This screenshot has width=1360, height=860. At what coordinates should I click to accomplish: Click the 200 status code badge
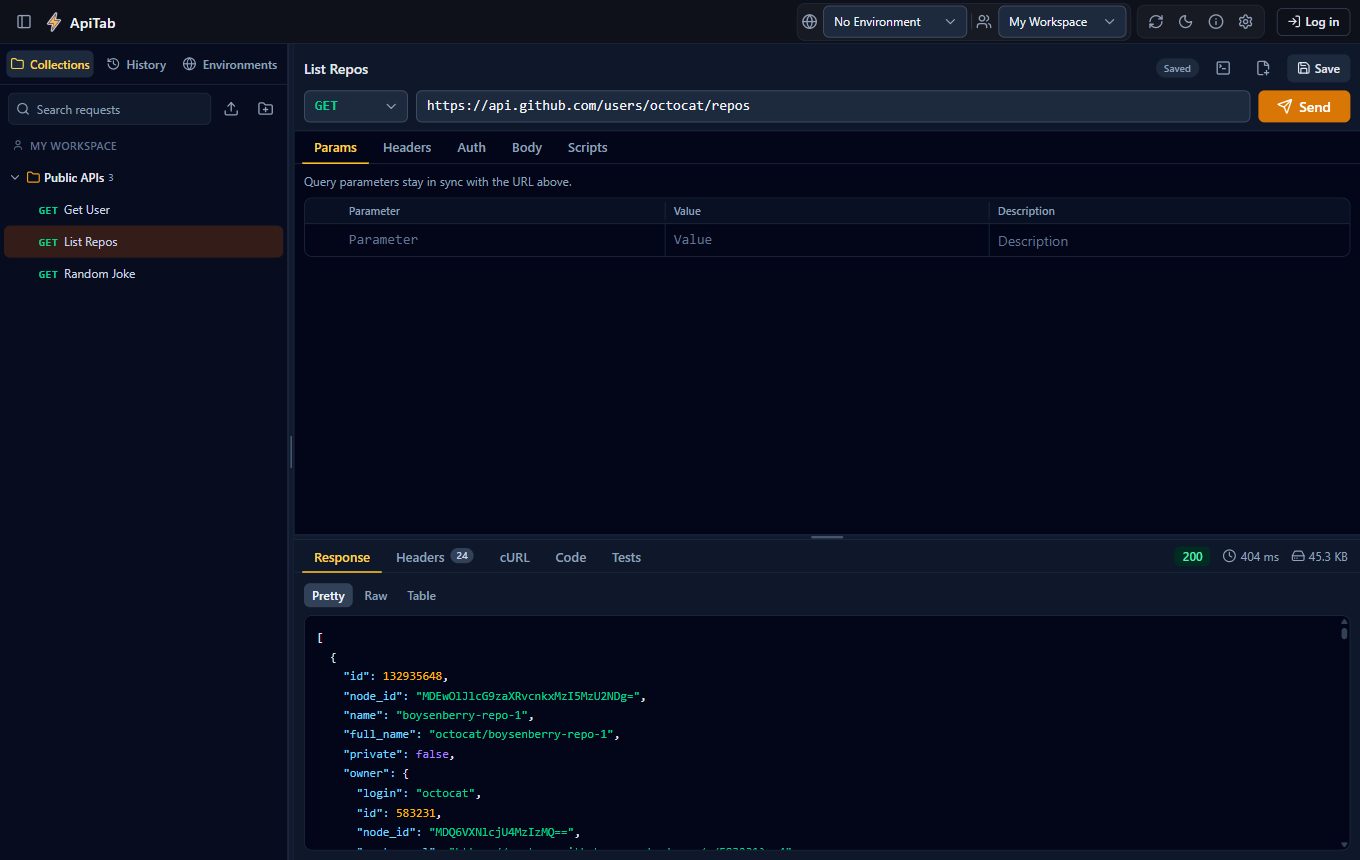[x=1192, y=556]
